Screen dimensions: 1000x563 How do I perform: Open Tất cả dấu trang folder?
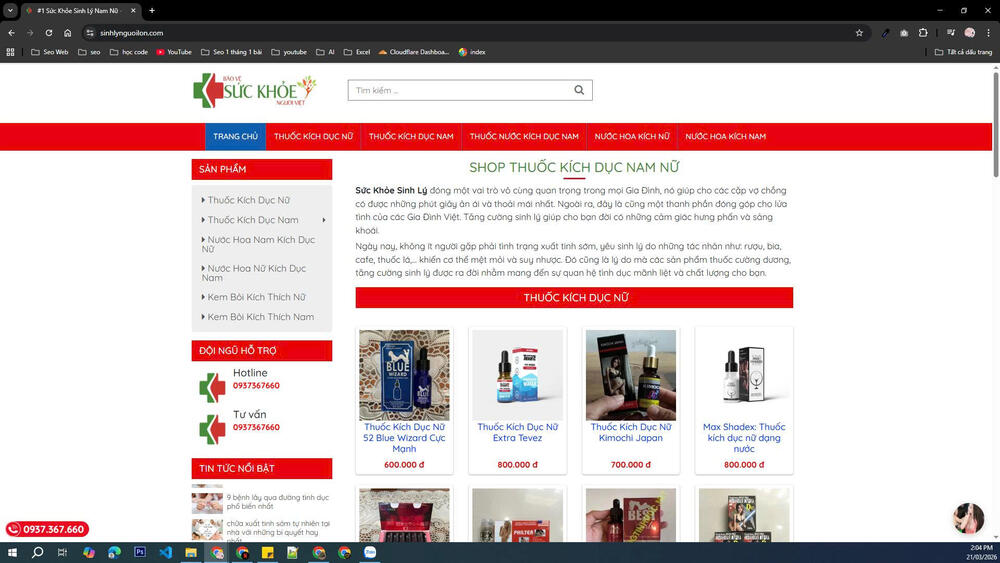[x=963, y=52]
